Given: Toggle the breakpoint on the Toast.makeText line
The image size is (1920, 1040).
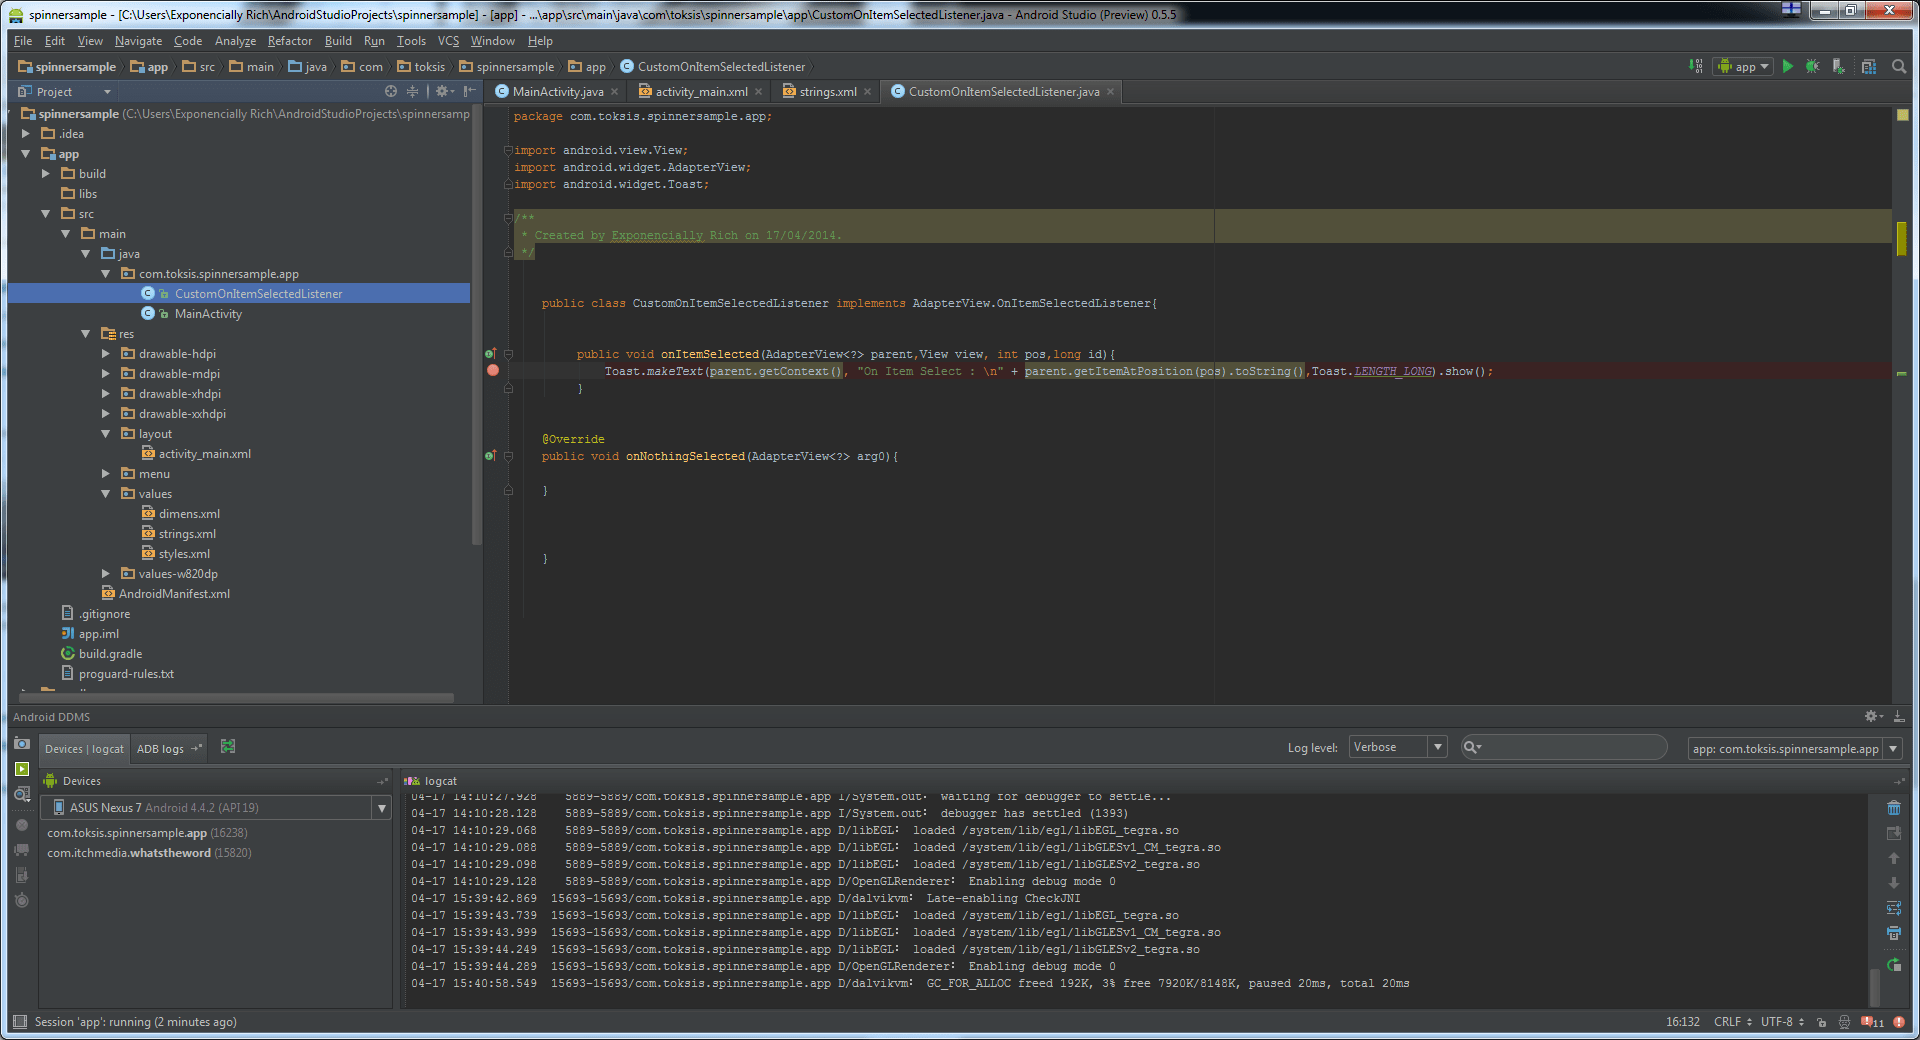Looking at the screenshot, I should [493, 371].
